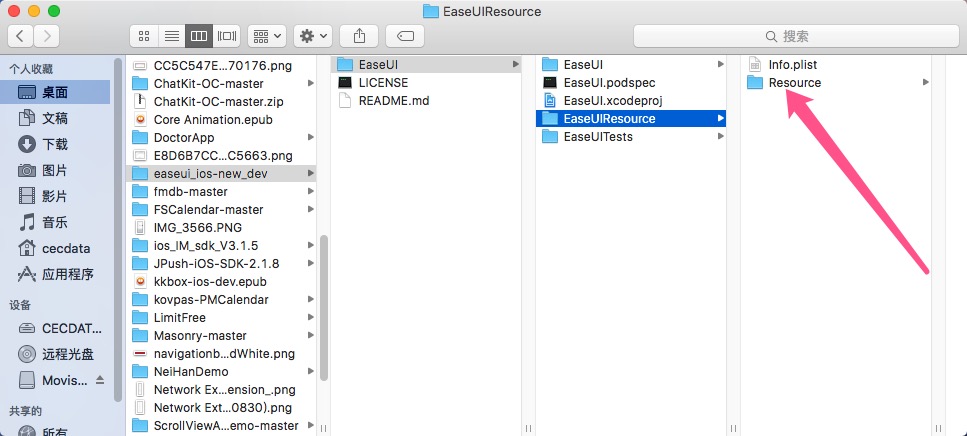Open the Resource folder
Screen dimensions: 967x436
tap(836, 83)
